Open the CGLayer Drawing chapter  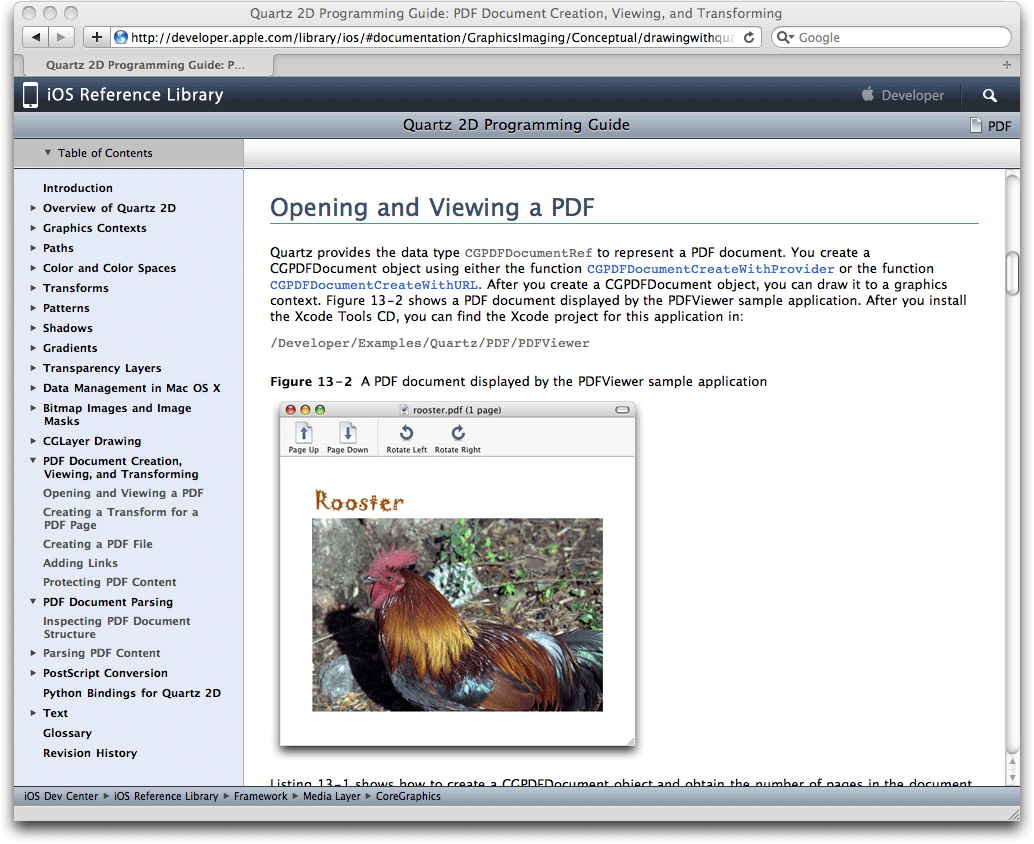(92, 441)
